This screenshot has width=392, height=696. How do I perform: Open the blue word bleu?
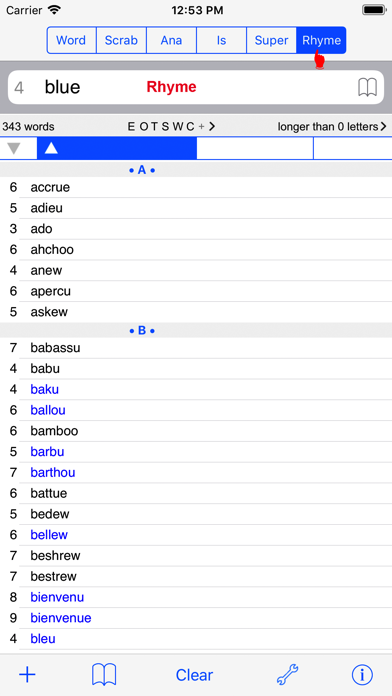pos(43,639)
